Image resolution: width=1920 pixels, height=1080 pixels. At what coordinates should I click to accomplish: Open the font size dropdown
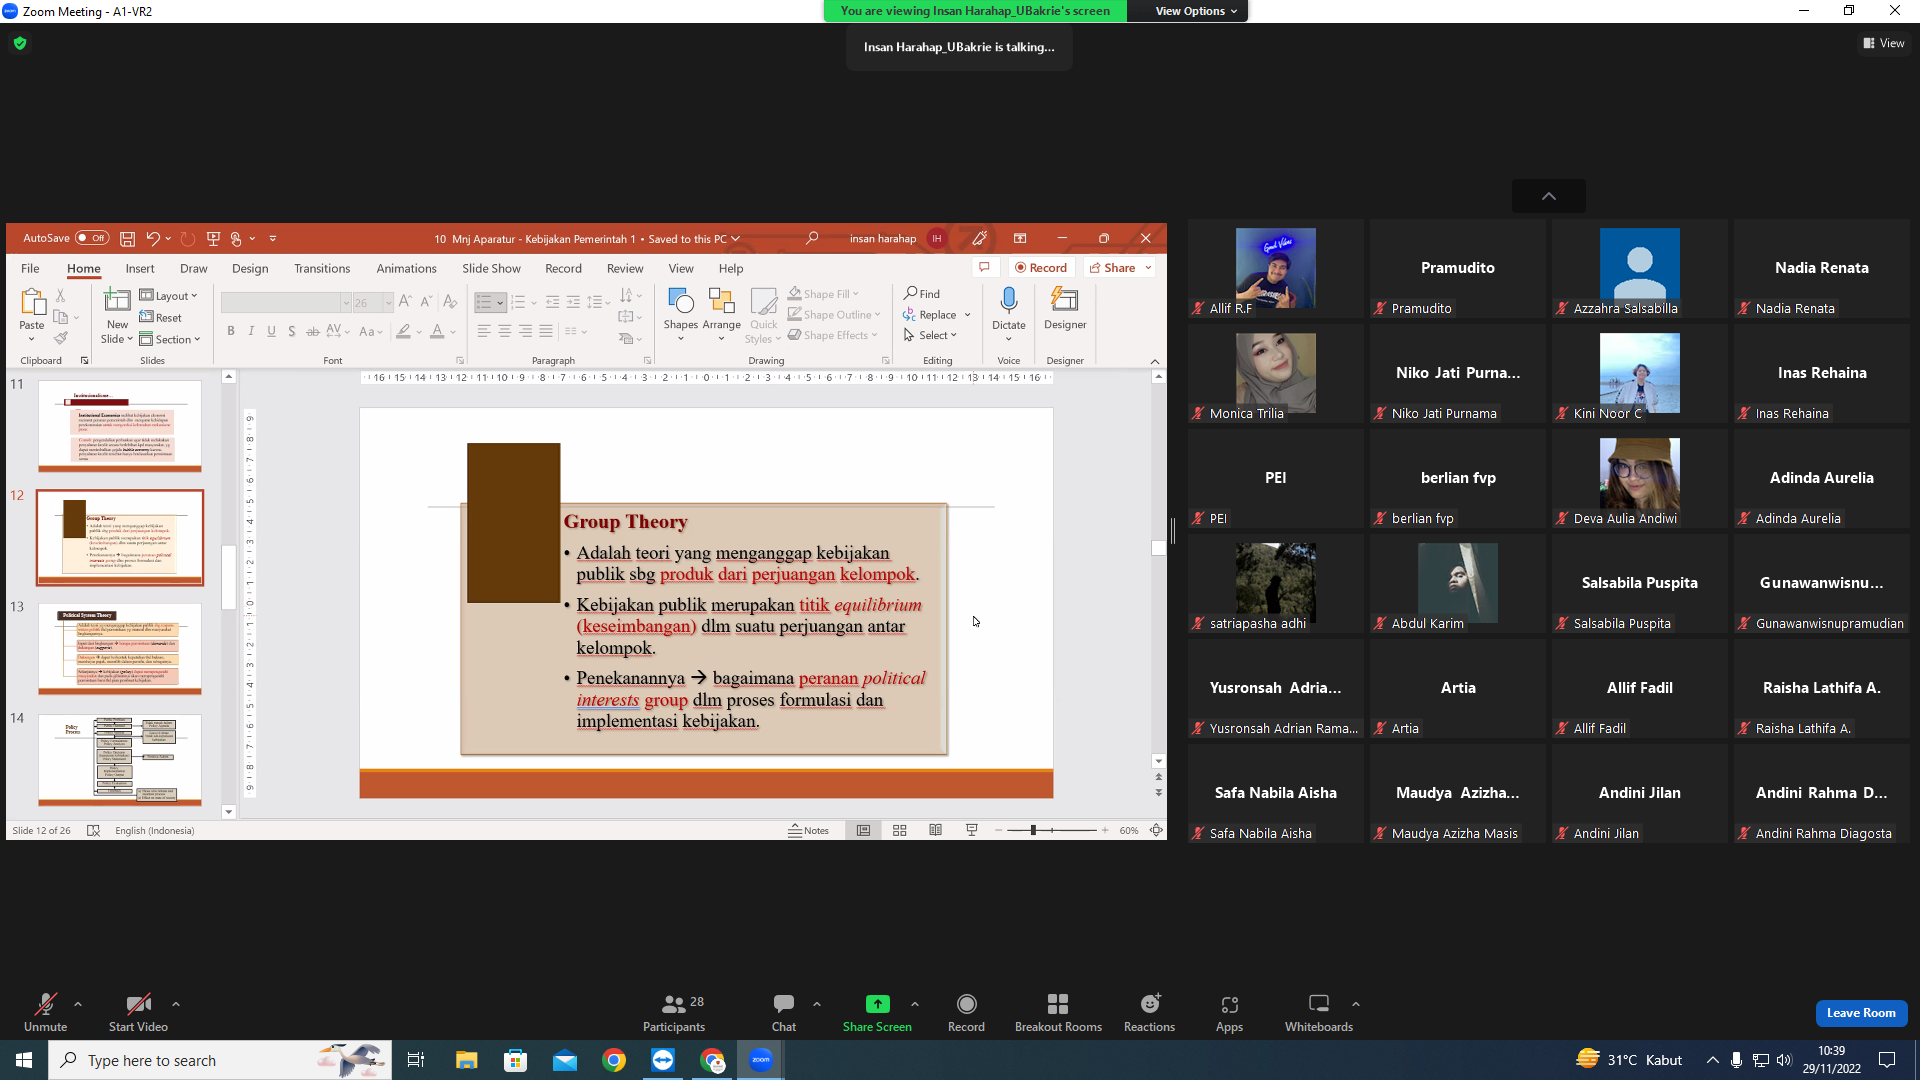(389, 303)
